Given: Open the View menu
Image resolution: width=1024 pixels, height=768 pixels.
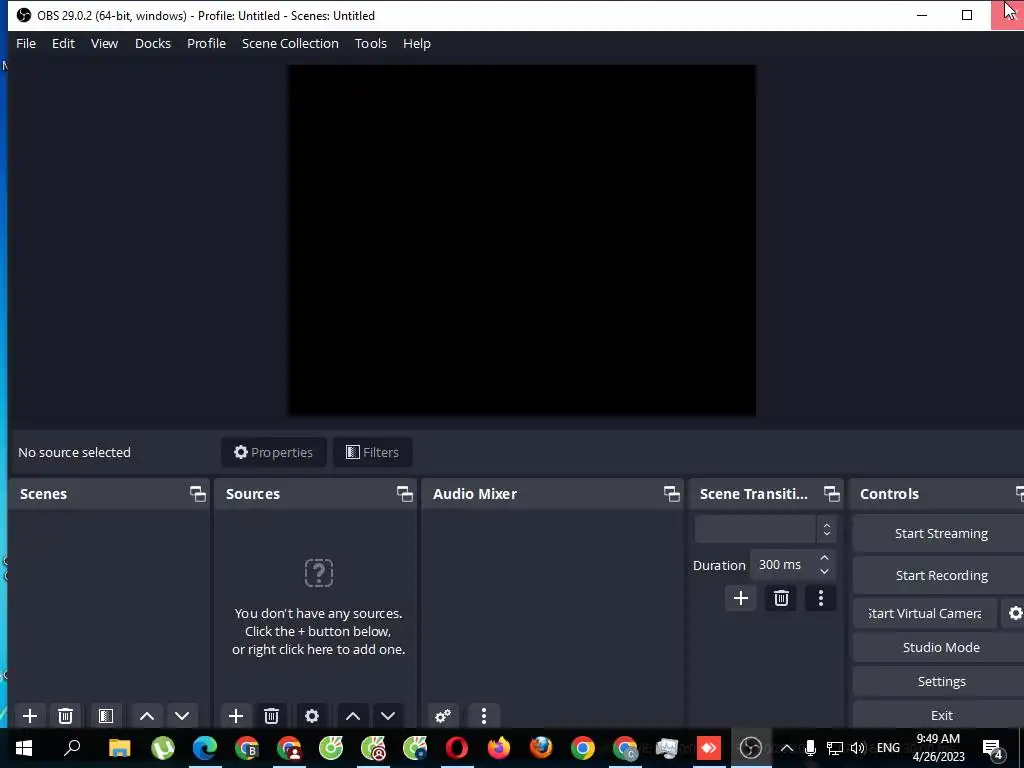Looking at the screenshot, I should [x=104, y=44].
